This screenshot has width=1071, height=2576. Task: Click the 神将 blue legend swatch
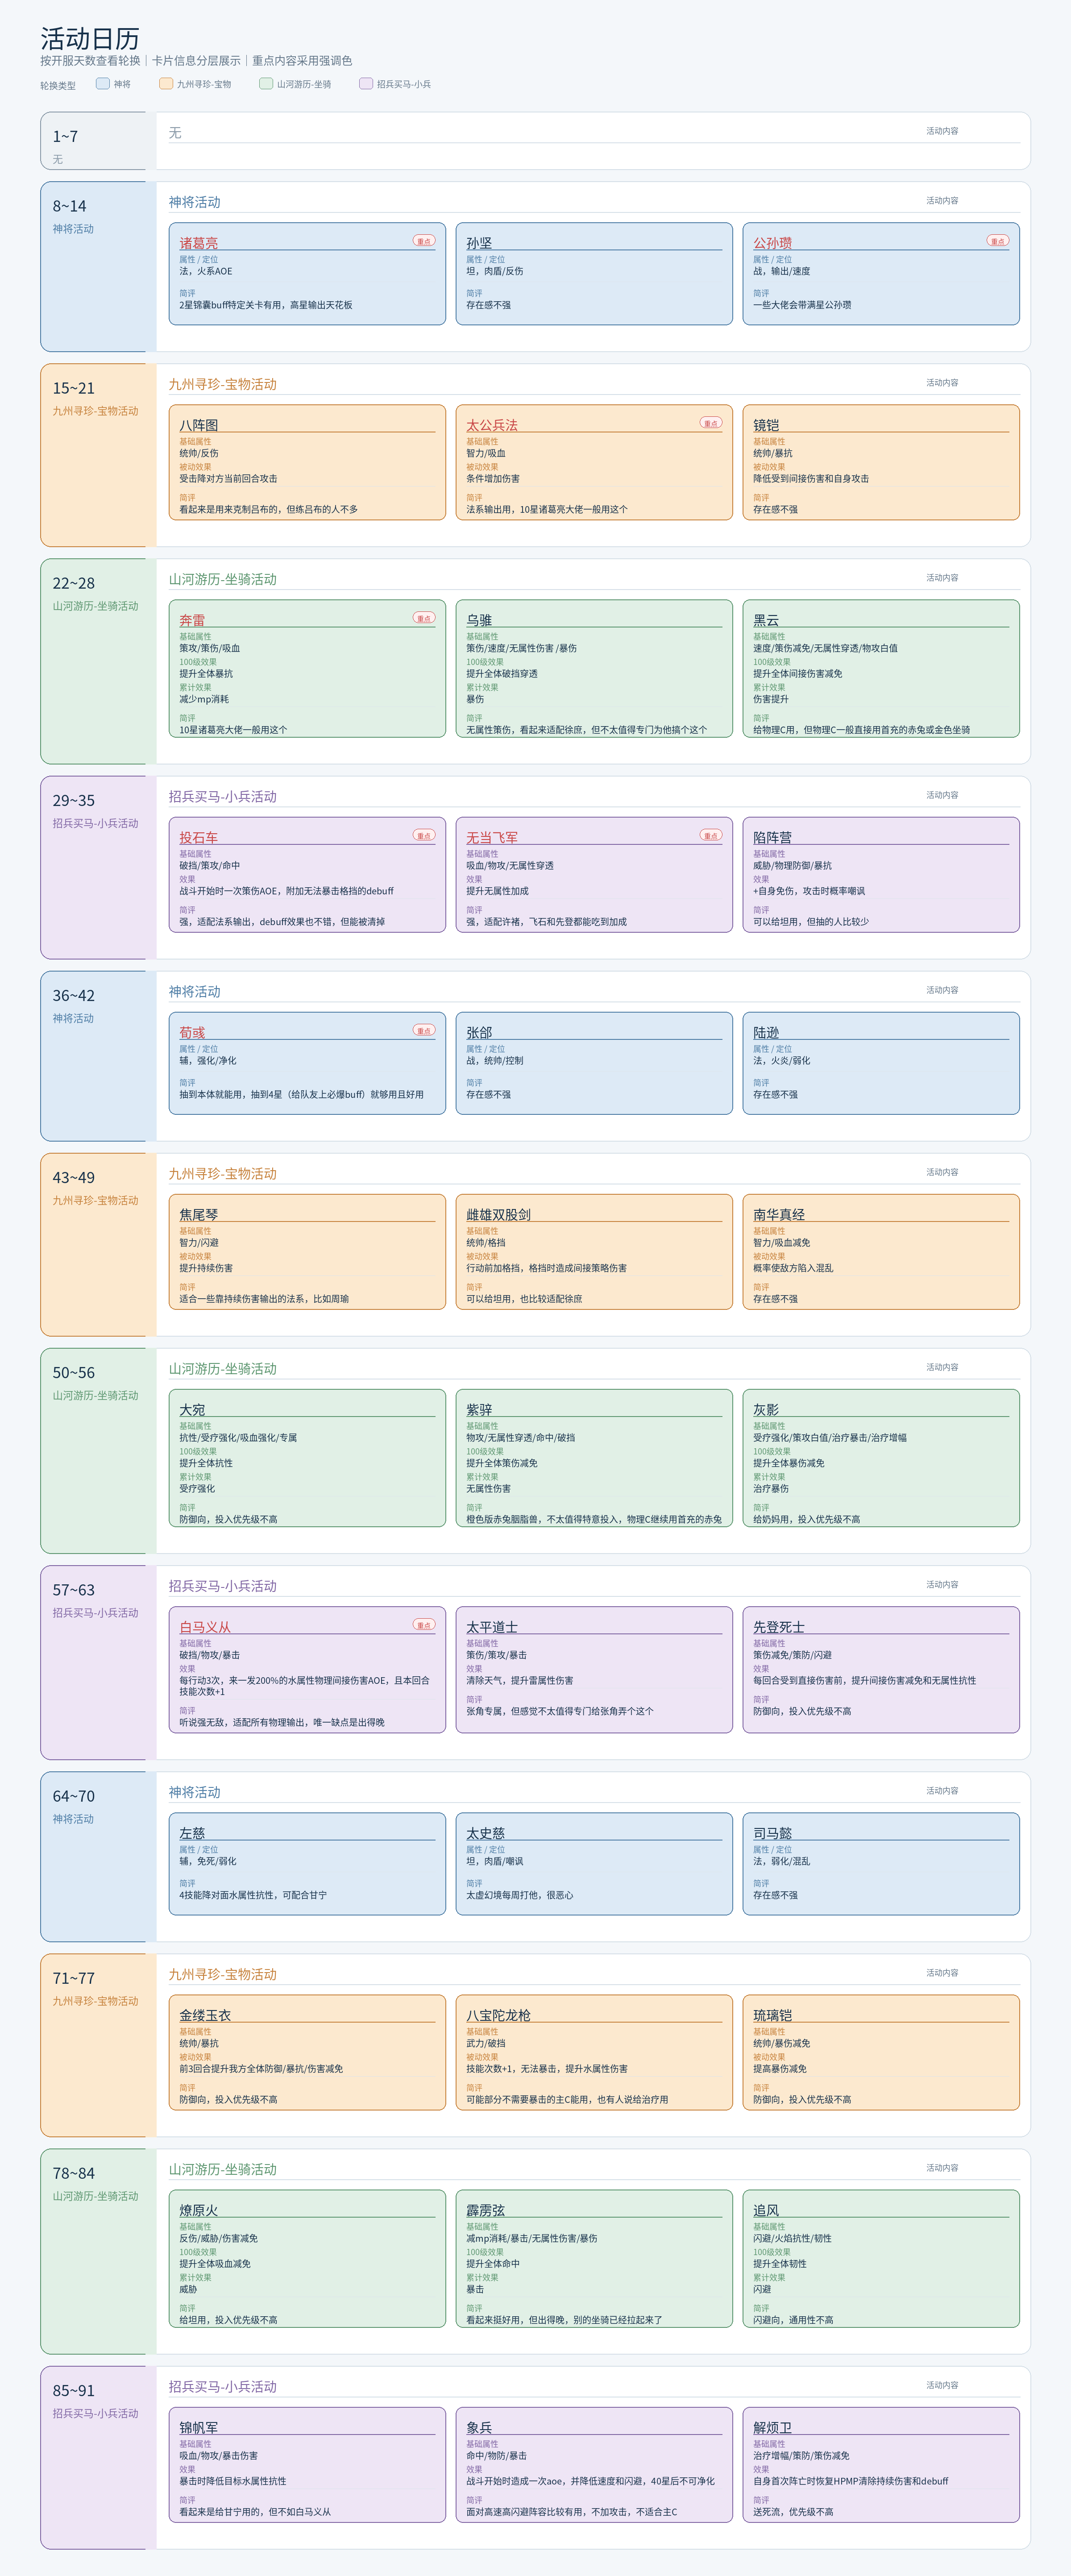[x=102, y=84]
